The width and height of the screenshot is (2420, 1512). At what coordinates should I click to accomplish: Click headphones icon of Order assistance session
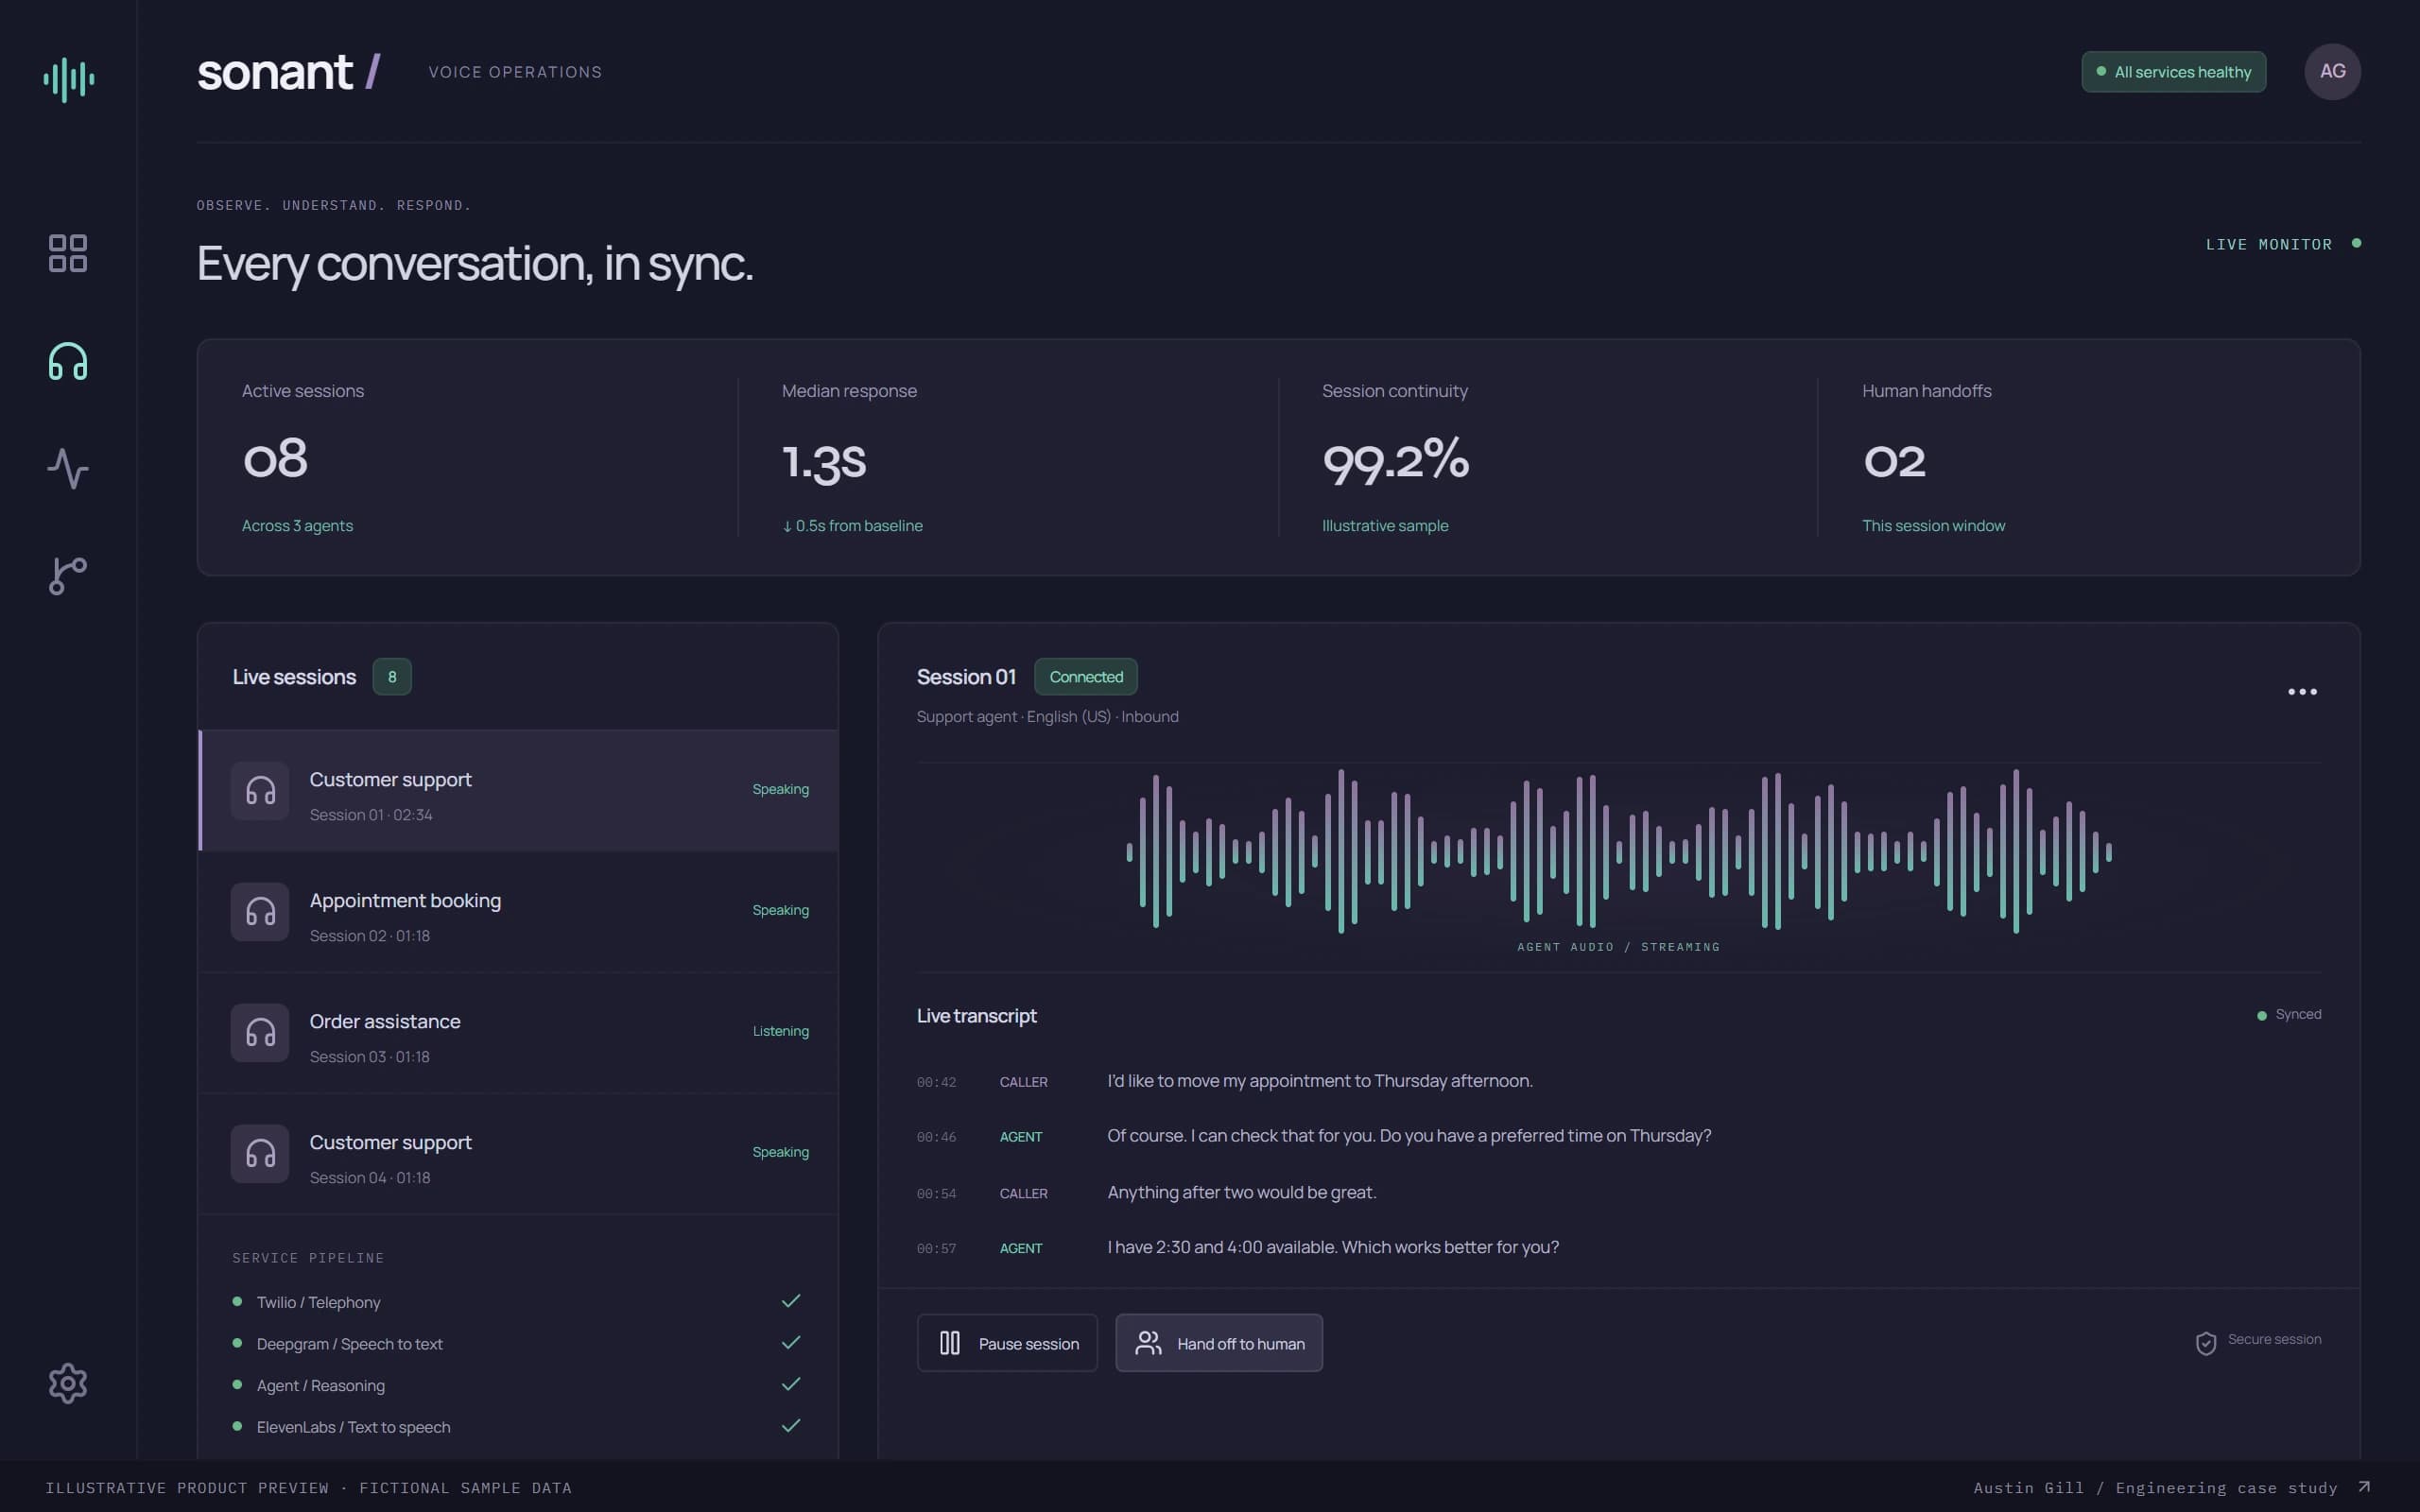pos(260,1033)
